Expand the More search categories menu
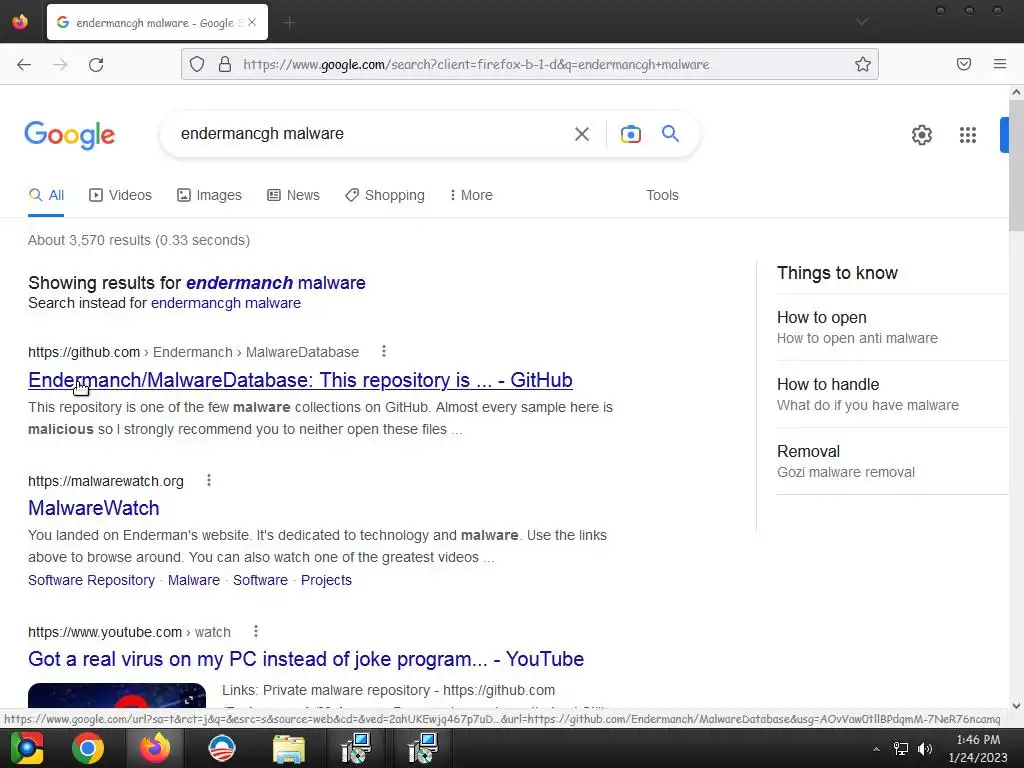The width and height of the screenshot is (1024, 768). click(471, 195)
